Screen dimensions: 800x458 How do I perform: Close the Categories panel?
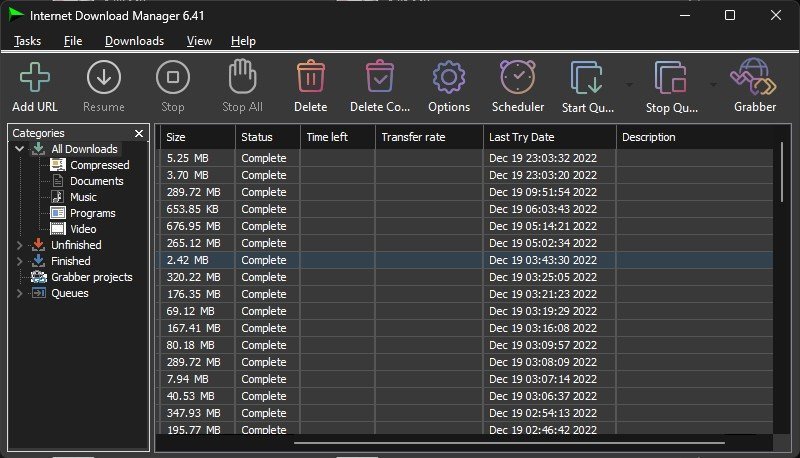point(139,133)
